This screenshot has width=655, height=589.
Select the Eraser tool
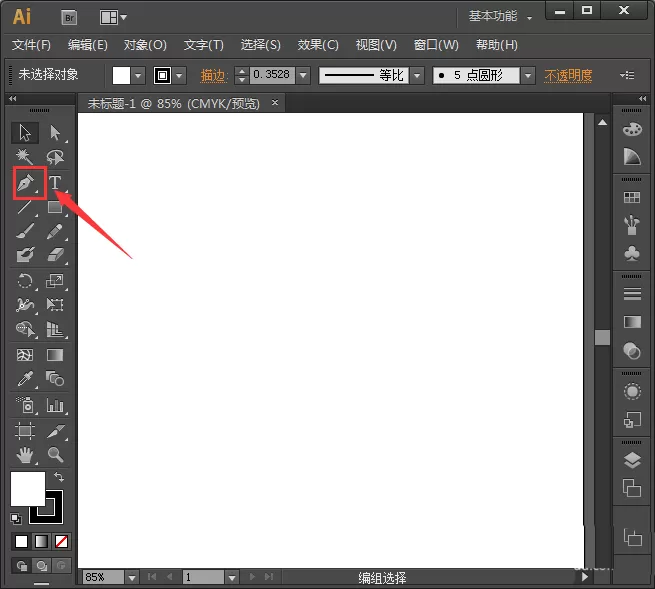(x=55, y=254)
